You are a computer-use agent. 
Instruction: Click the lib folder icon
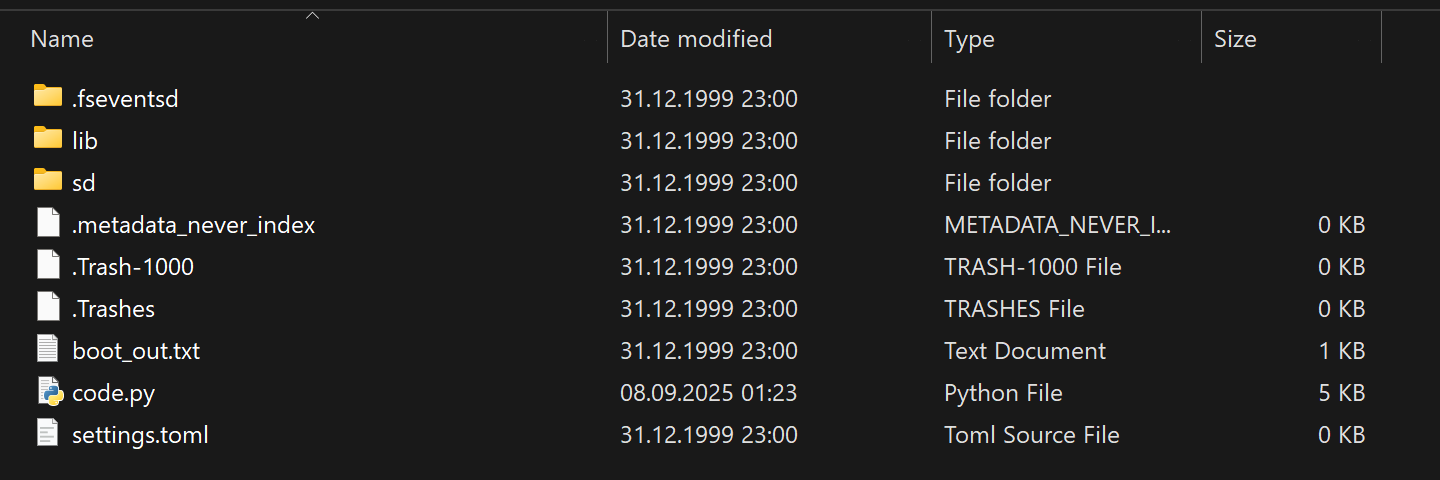coord(48,139)
